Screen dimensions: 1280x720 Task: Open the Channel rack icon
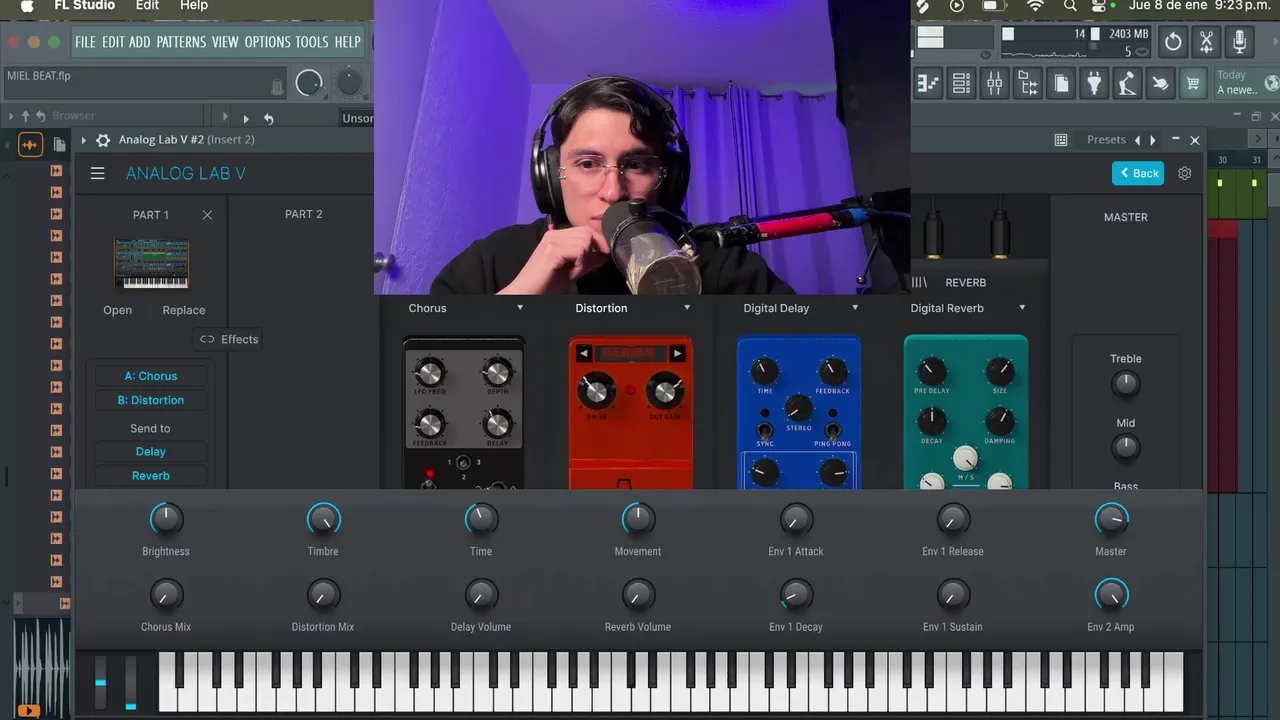pyautogui.click(x=961, y=84)
